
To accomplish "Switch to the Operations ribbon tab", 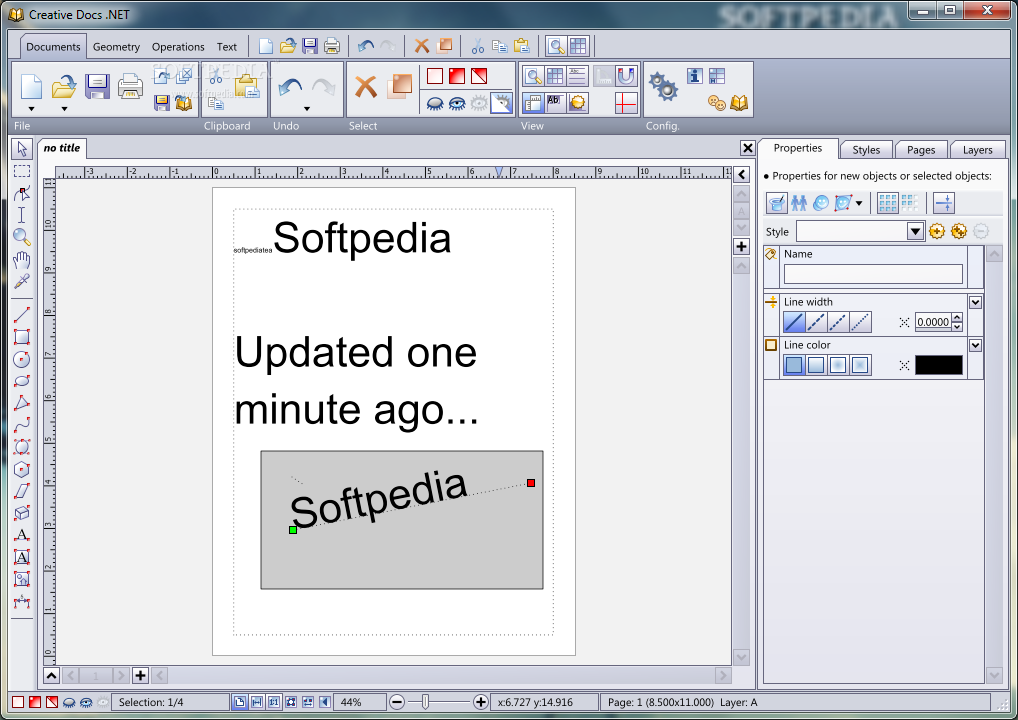I will coord(178,47).
